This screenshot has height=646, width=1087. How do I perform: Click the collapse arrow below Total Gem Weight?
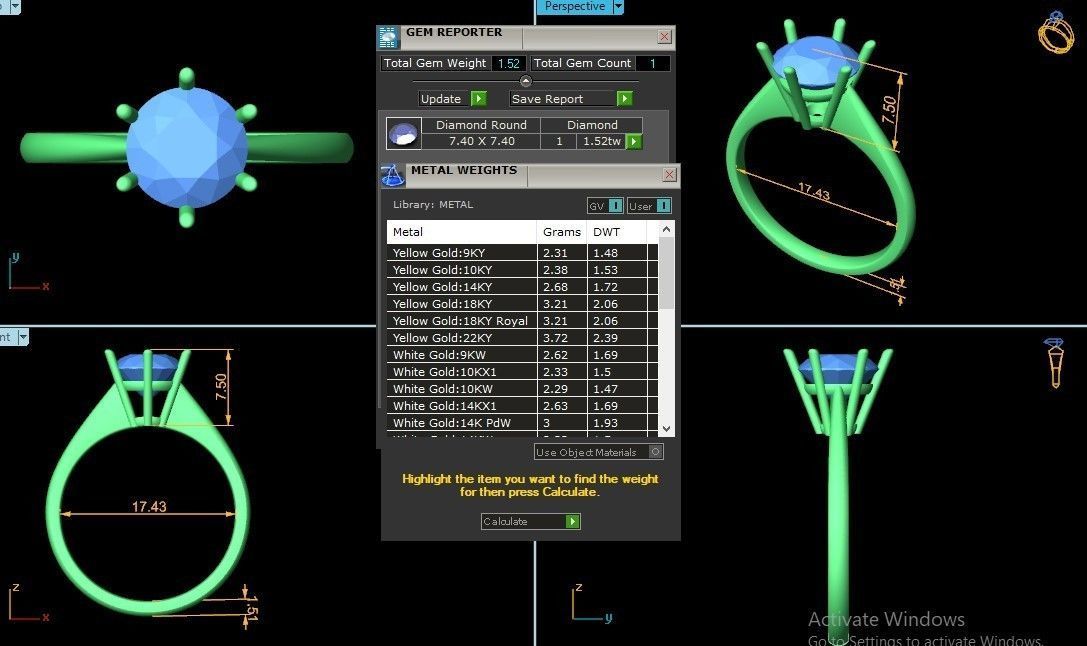pos(525,81)
